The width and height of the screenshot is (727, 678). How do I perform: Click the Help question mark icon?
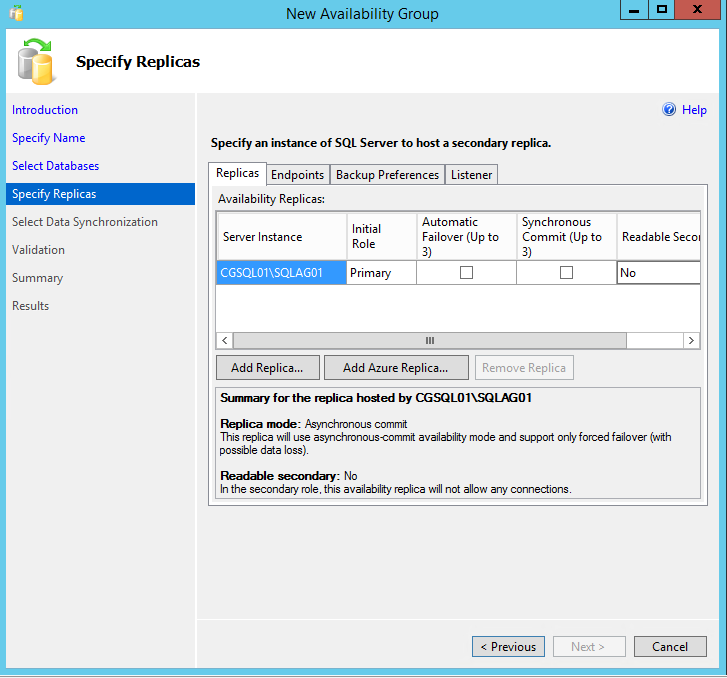pyautogui.click(x=669, y=109)
